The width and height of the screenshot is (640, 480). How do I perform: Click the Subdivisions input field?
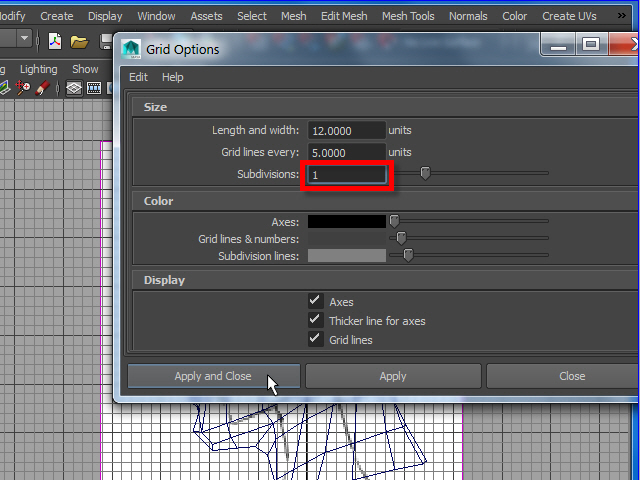(x=346, y=175)
